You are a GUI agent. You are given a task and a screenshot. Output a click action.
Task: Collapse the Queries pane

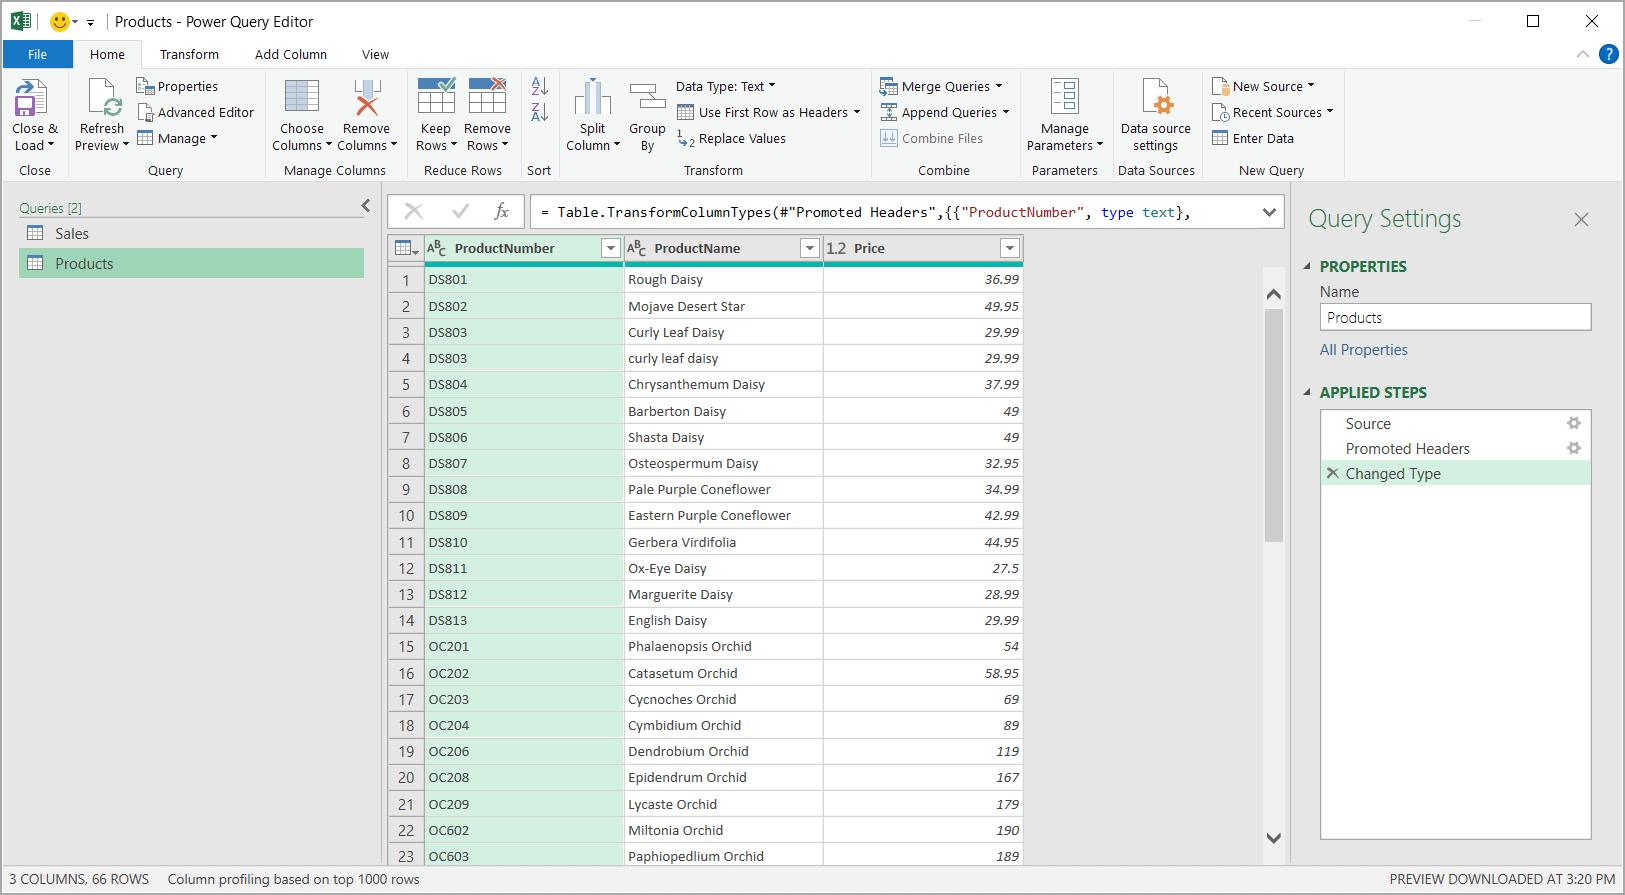coord(366,206)
